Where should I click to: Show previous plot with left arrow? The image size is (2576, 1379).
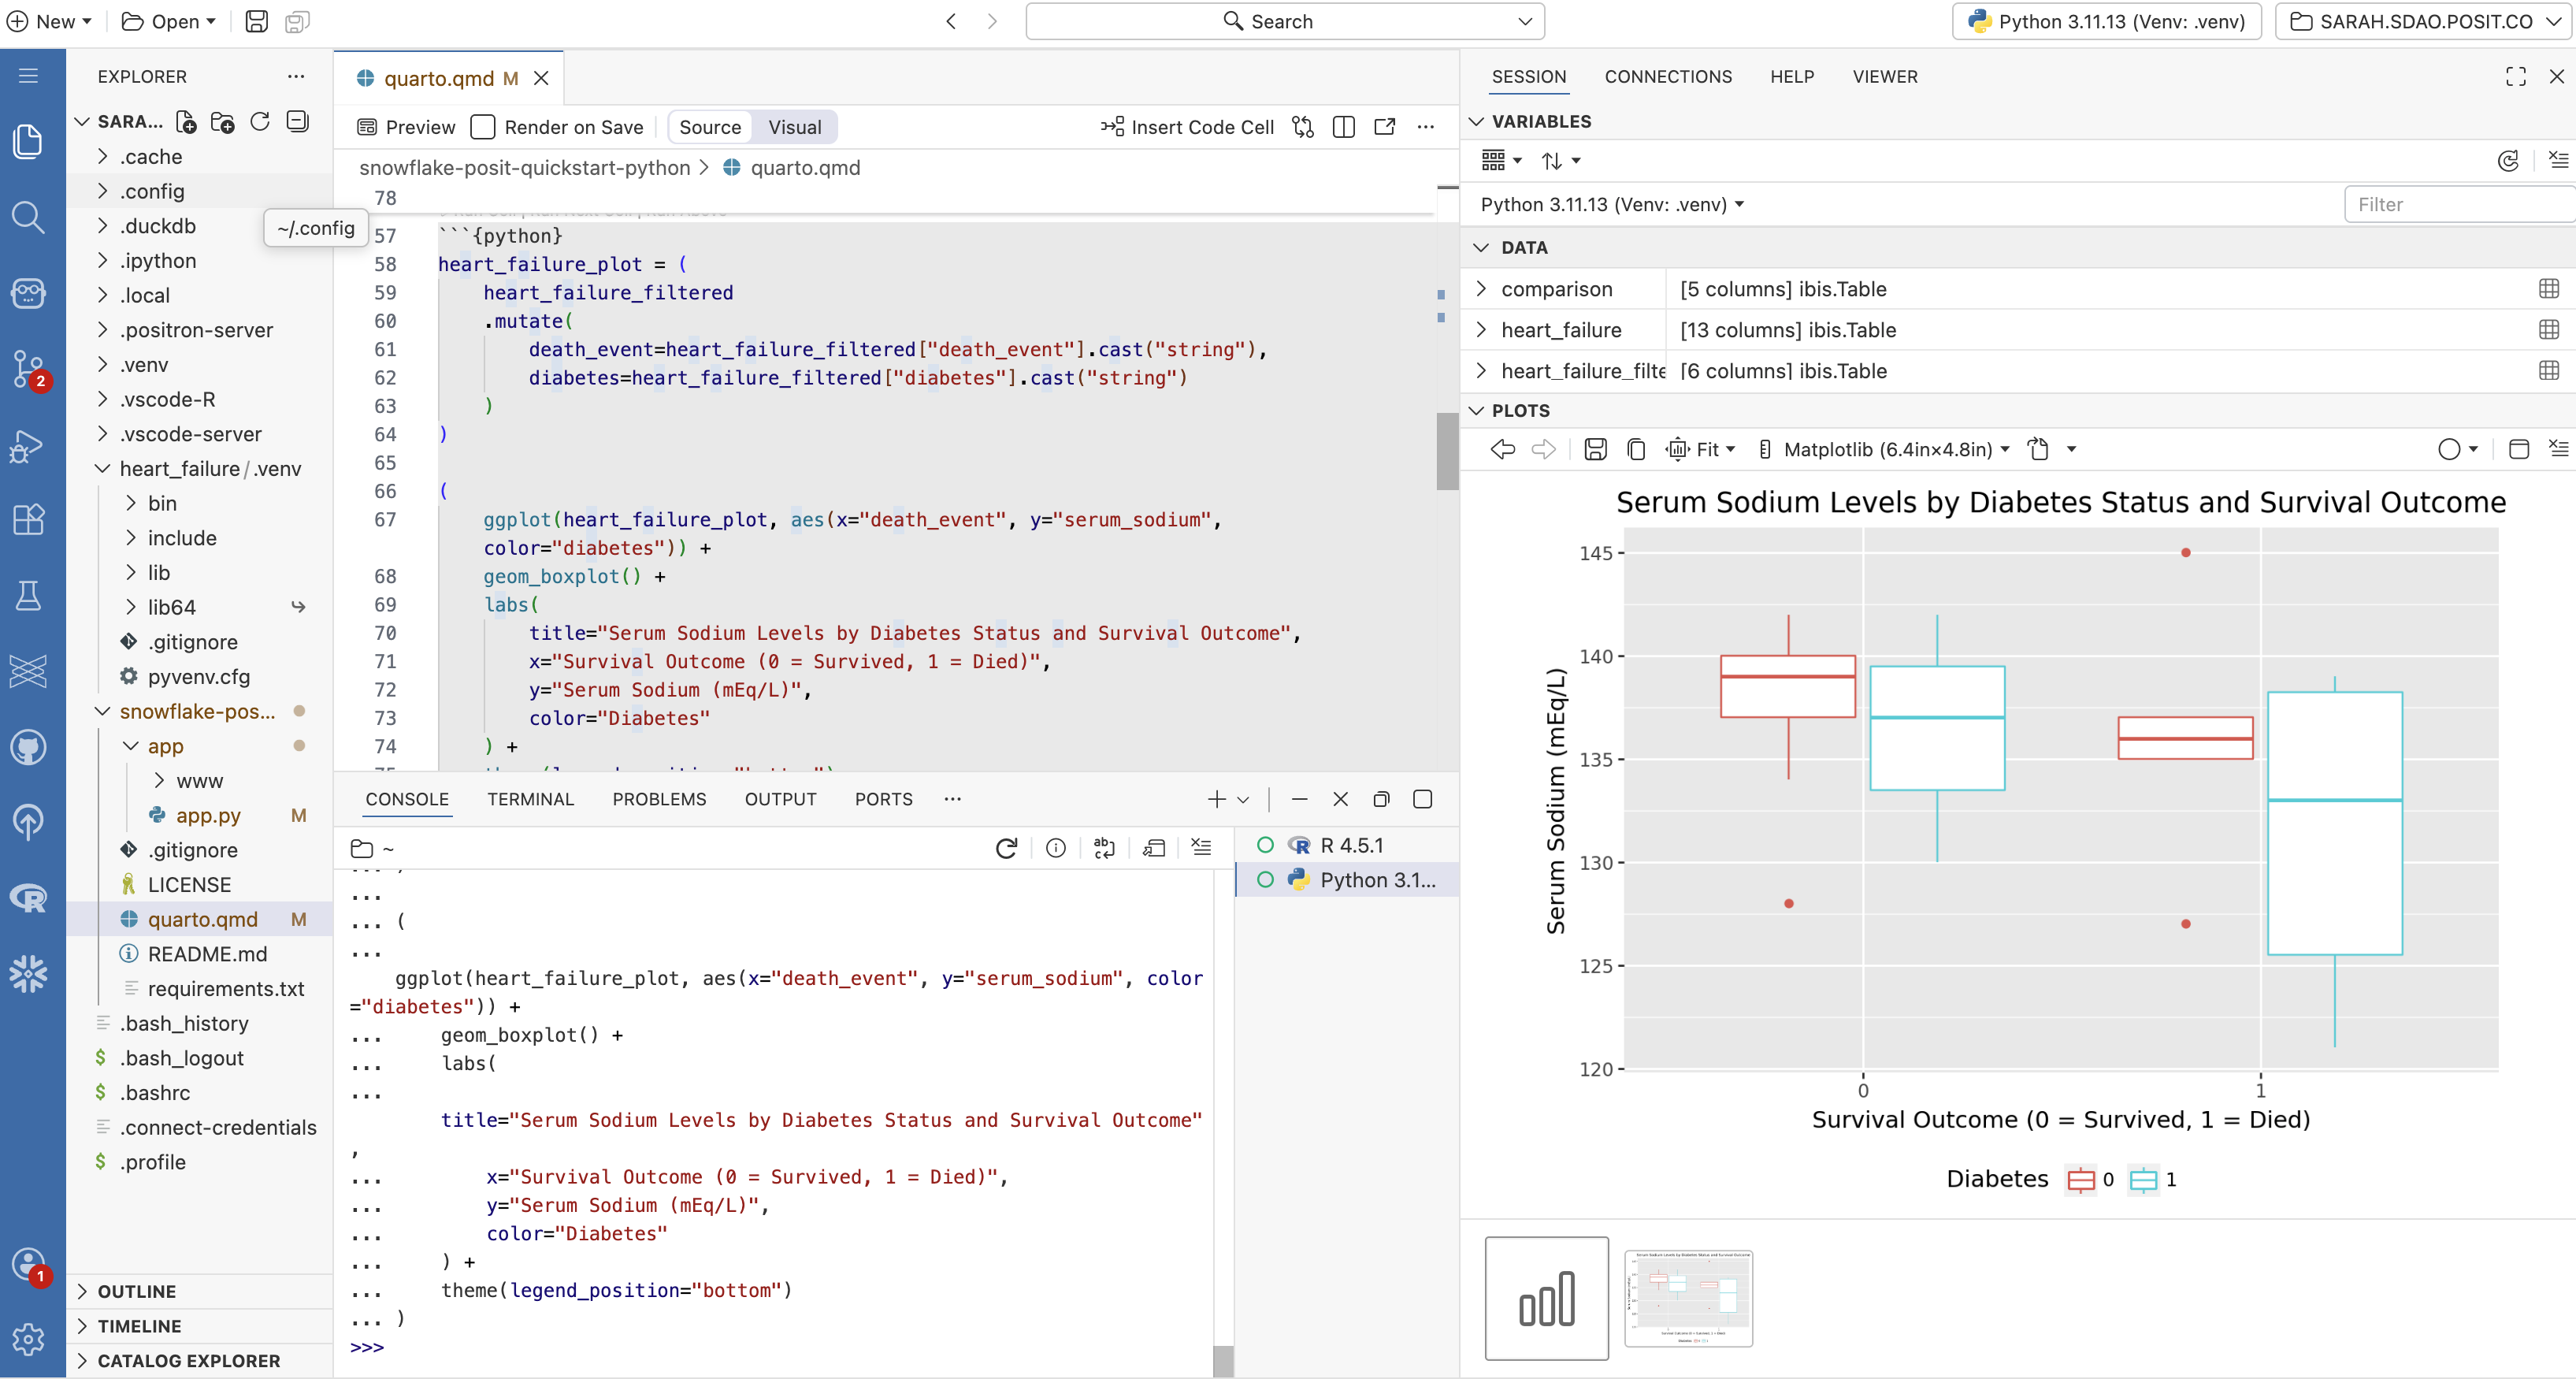coord(1502,449)
